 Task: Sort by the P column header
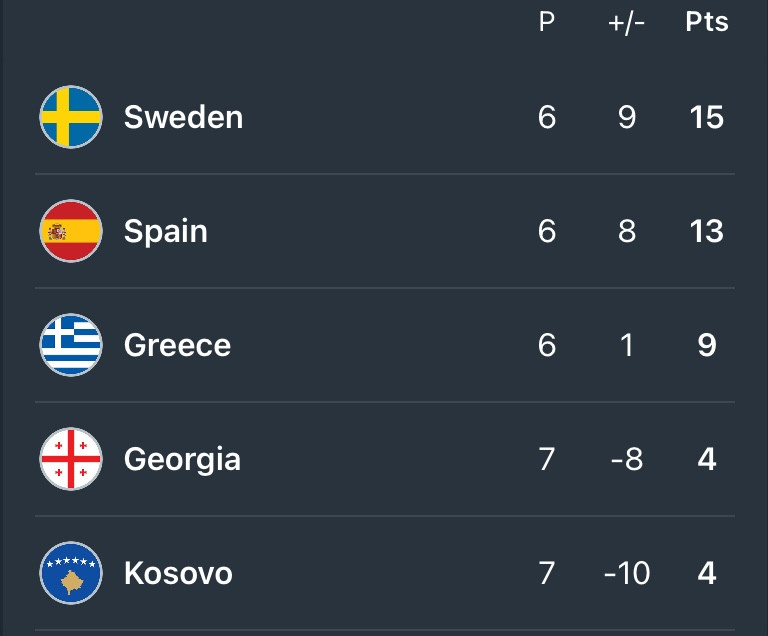point(547,22)
